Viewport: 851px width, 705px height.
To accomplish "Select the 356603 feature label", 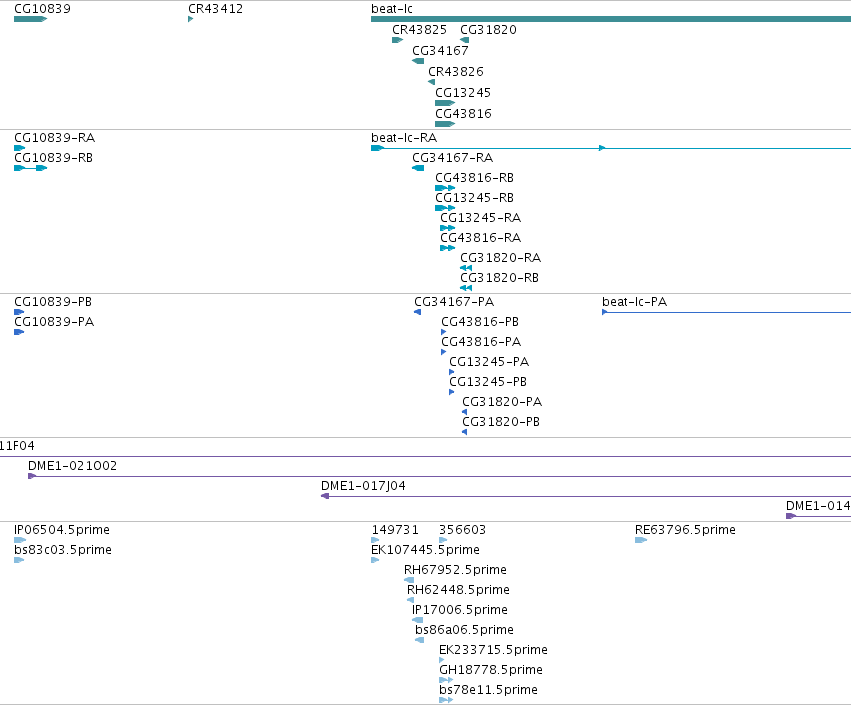I will [462, 530].
